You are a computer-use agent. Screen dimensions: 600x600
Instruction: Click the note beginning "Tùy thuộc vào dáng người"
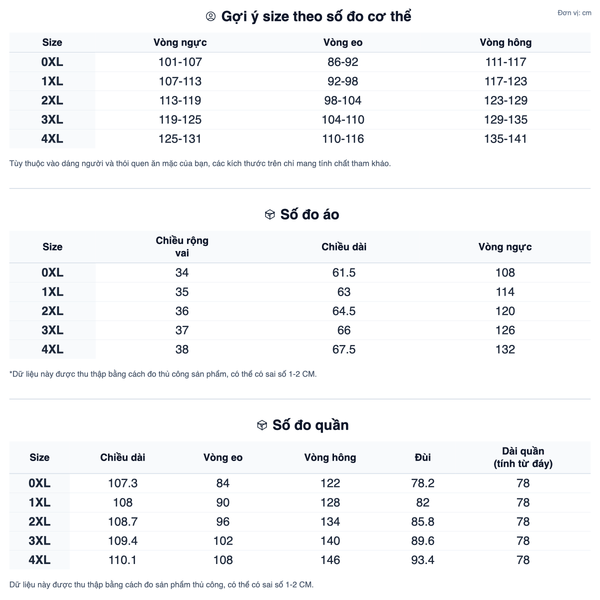(x=200, y=163)
